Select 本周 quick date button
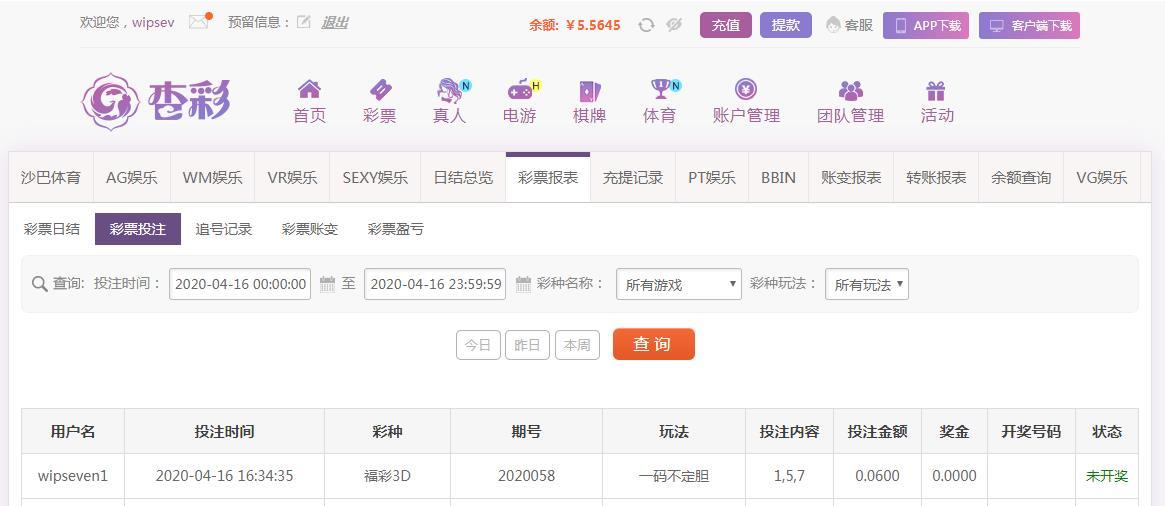The image size is (1165, 506). (577, 345)
